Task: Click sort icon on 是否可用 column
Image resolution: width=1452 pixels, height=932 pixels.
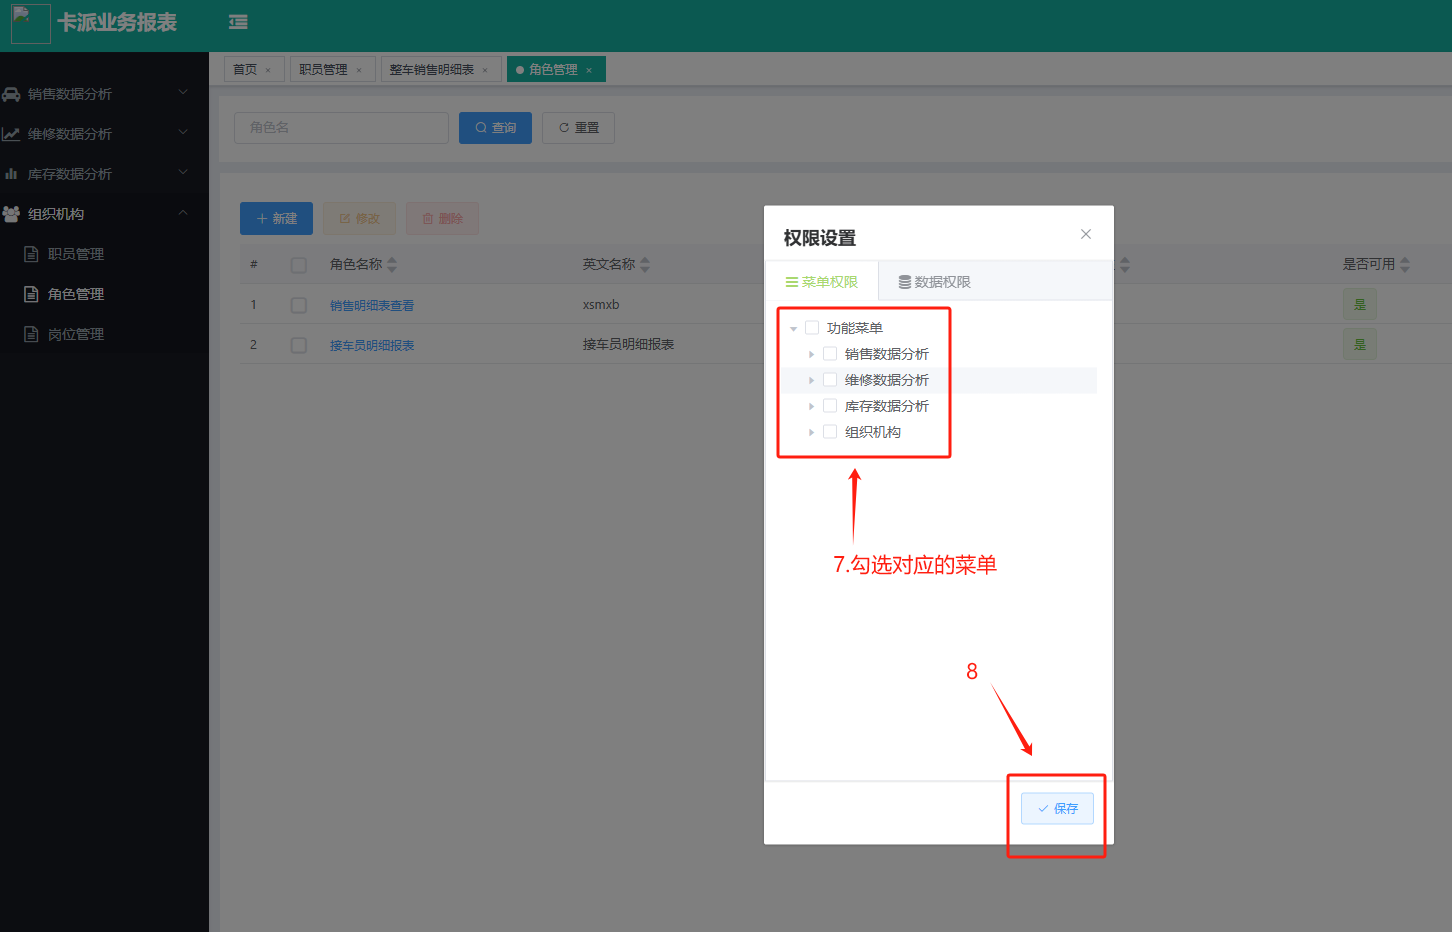Action: click(x=1405, y=264)
